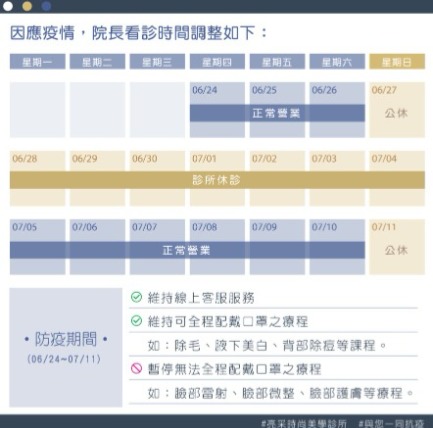
Task: Click the gold 診所休診 banner
Action: (217, 180)
